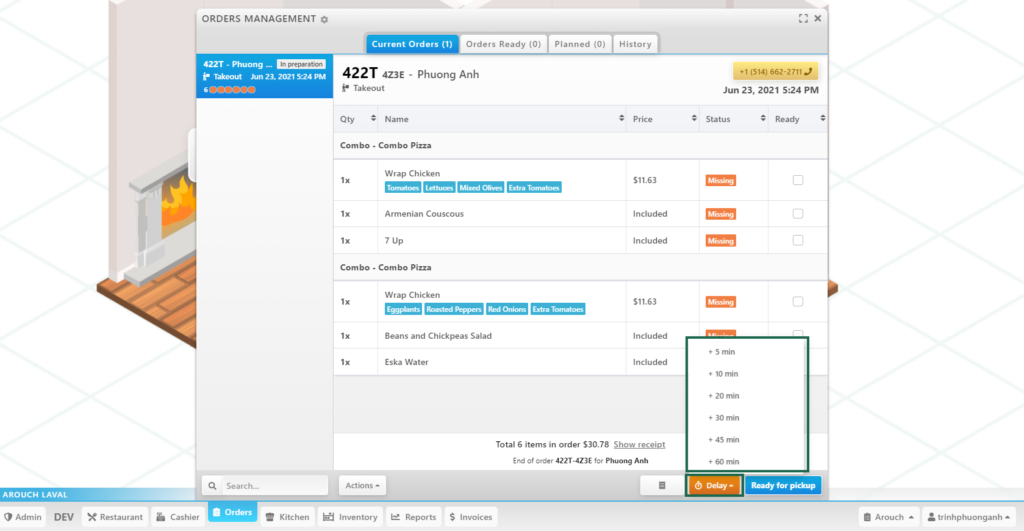Click the receipt list icon button
The image size is (1024, 531).
[x=661, y=485]
